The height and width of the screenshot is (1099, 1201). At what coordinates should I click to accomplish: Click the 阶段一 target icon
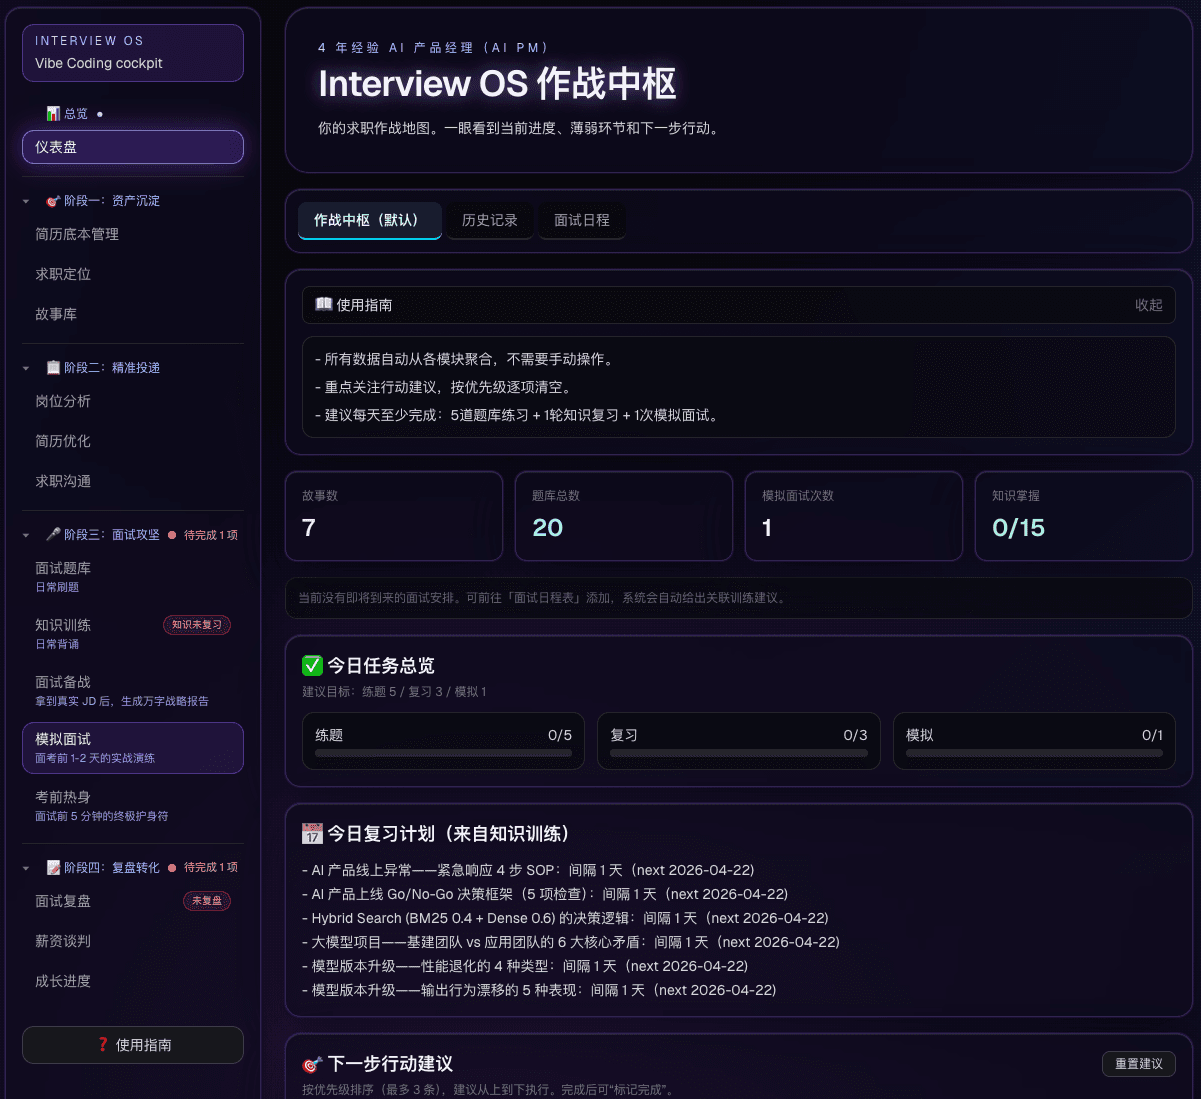[53, 201]
